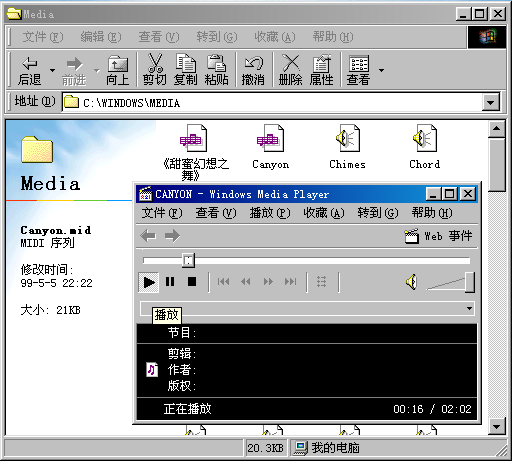This screenshot has height=461, width=512.
Task: Expand the Media Player clip dropdown
Action: click(x=469, y=308)
